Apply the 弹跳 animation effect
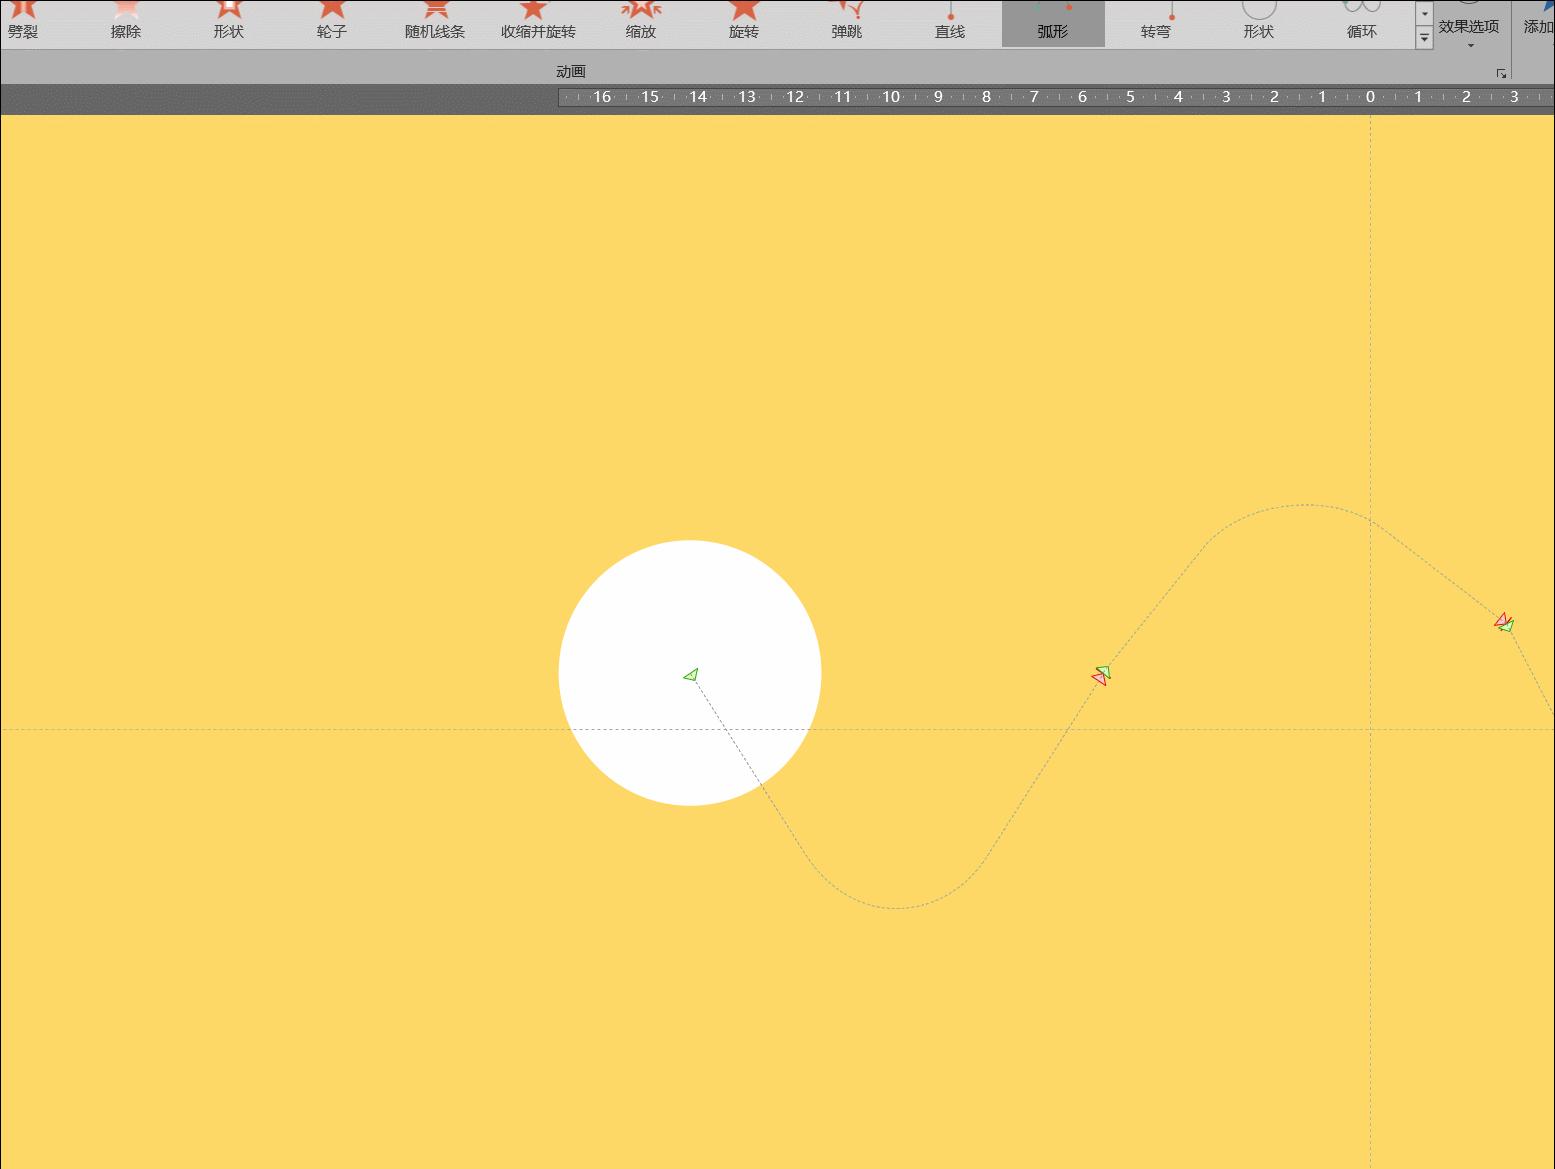Image resolution: width=1555 pixels, height=1169 pixels. tap(847, 22)
